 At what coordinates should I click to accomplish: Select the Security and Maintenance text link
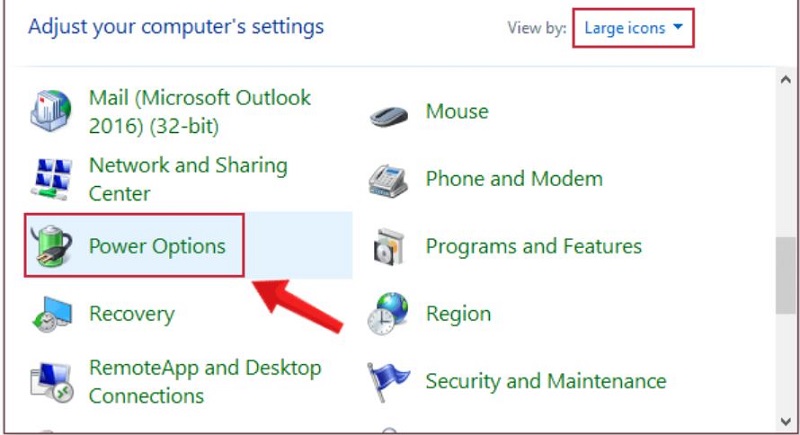click(546, 381)
